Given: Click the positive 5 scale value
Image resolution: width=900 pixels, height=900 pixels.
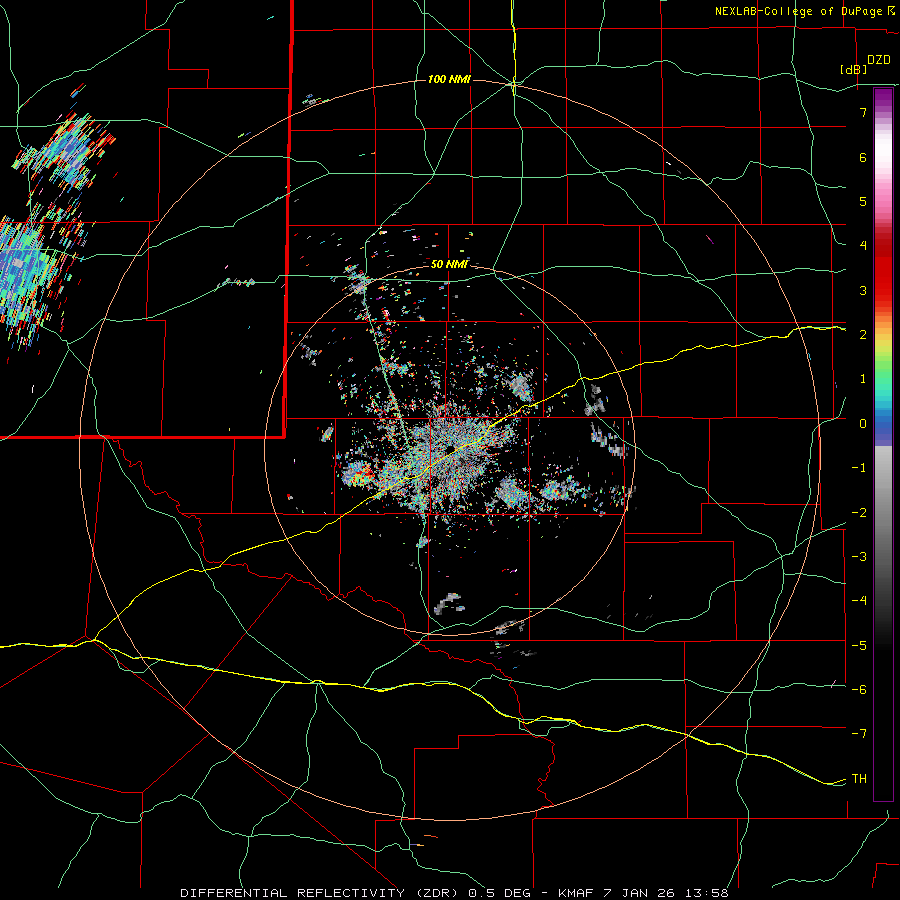Looking at the screenshot, I should pos(863,201).
